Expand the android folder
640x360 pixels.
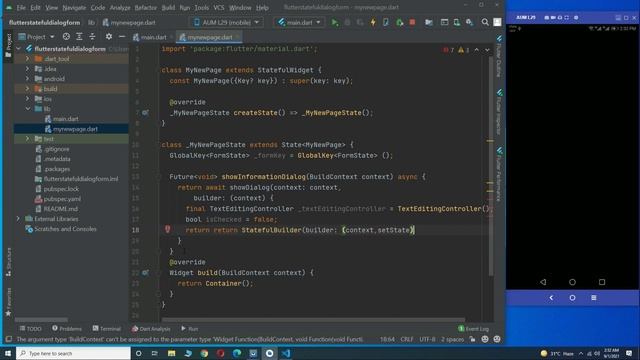click(27, 79)
